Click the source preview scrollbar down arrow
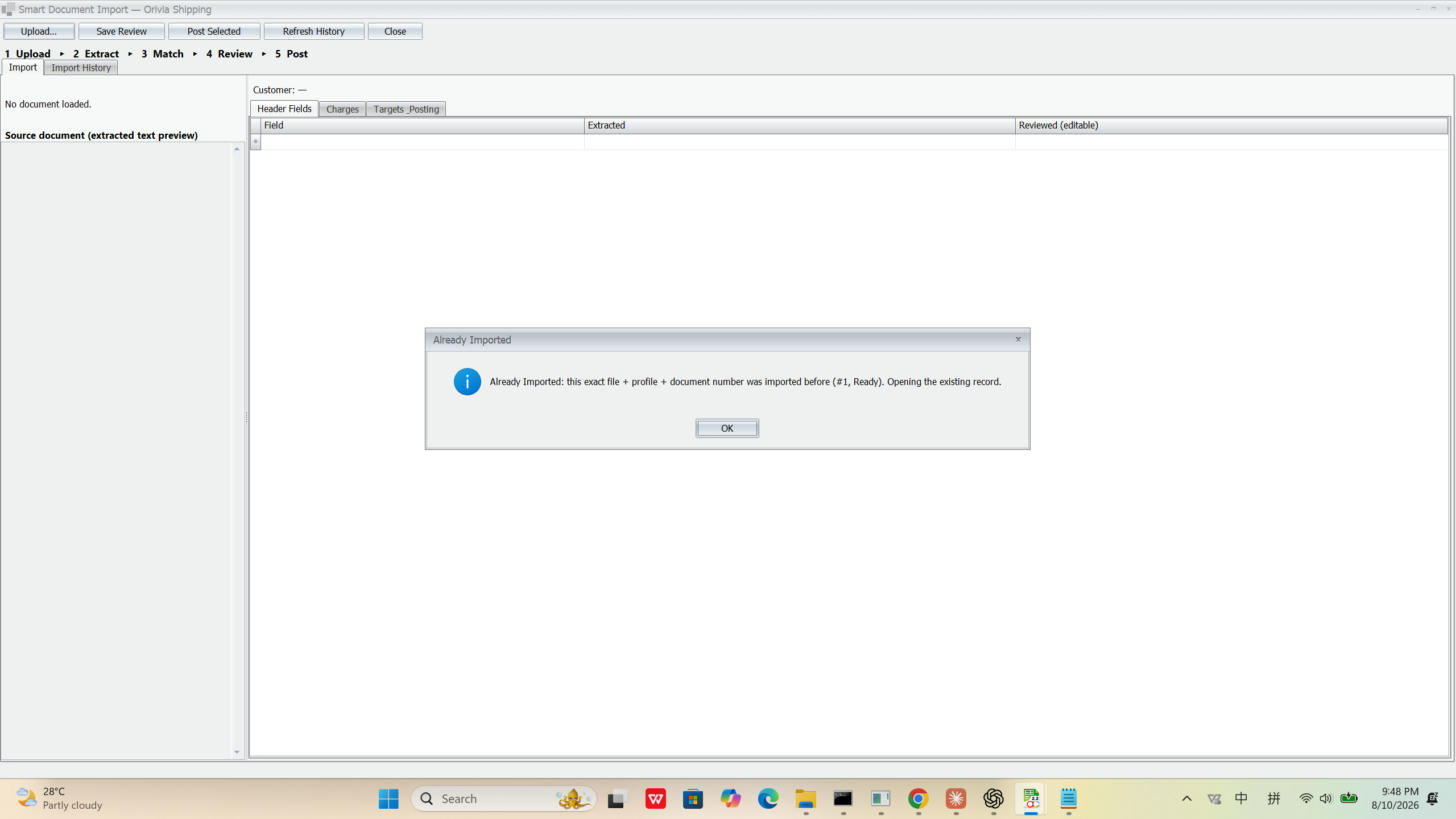This screenshot has height=819, width=1456. (x=237, y=752)
